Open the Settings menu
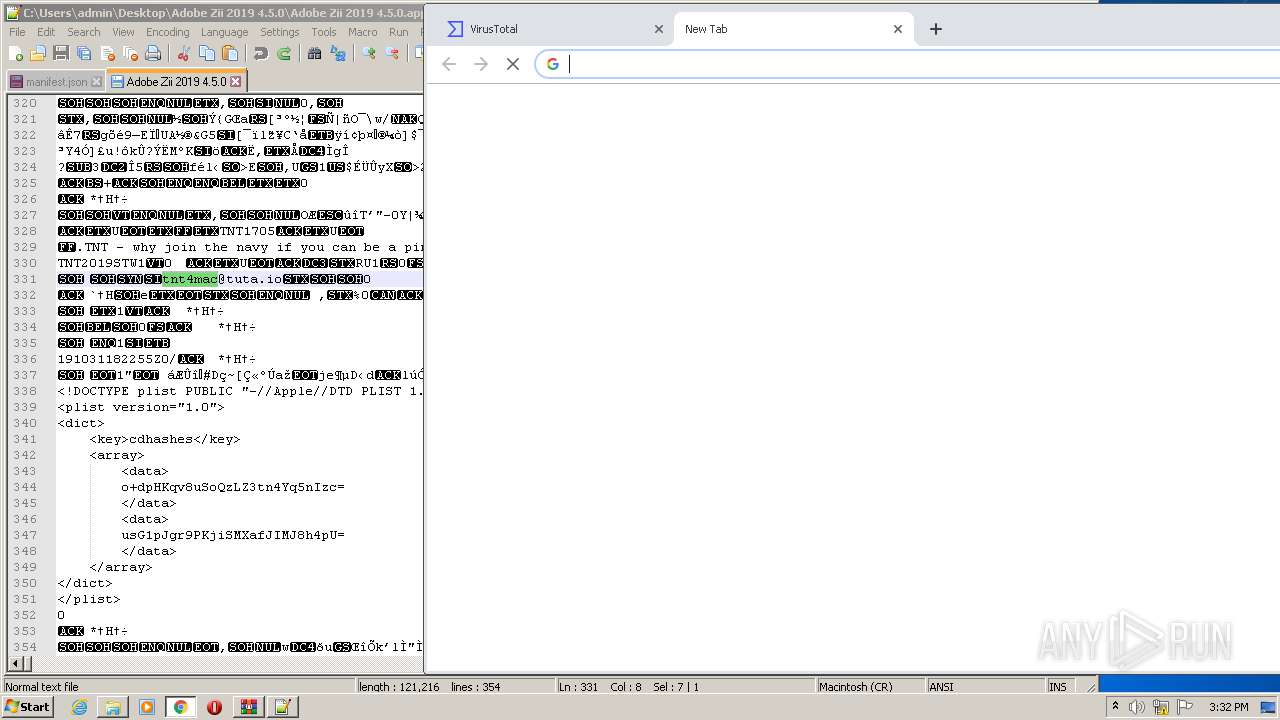The height and width of the screenshot is (720, 1280). [280, 32]
